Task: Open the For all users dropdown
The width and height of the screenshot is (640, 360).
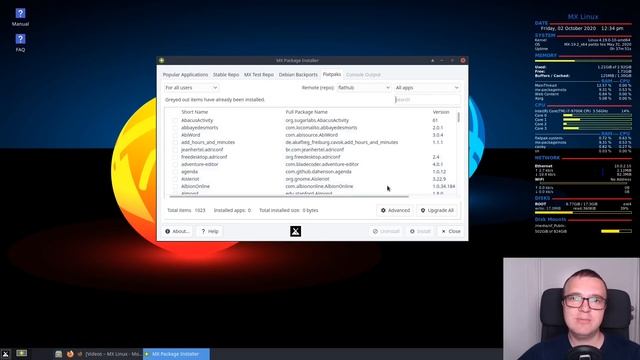Action: point(191,88)
